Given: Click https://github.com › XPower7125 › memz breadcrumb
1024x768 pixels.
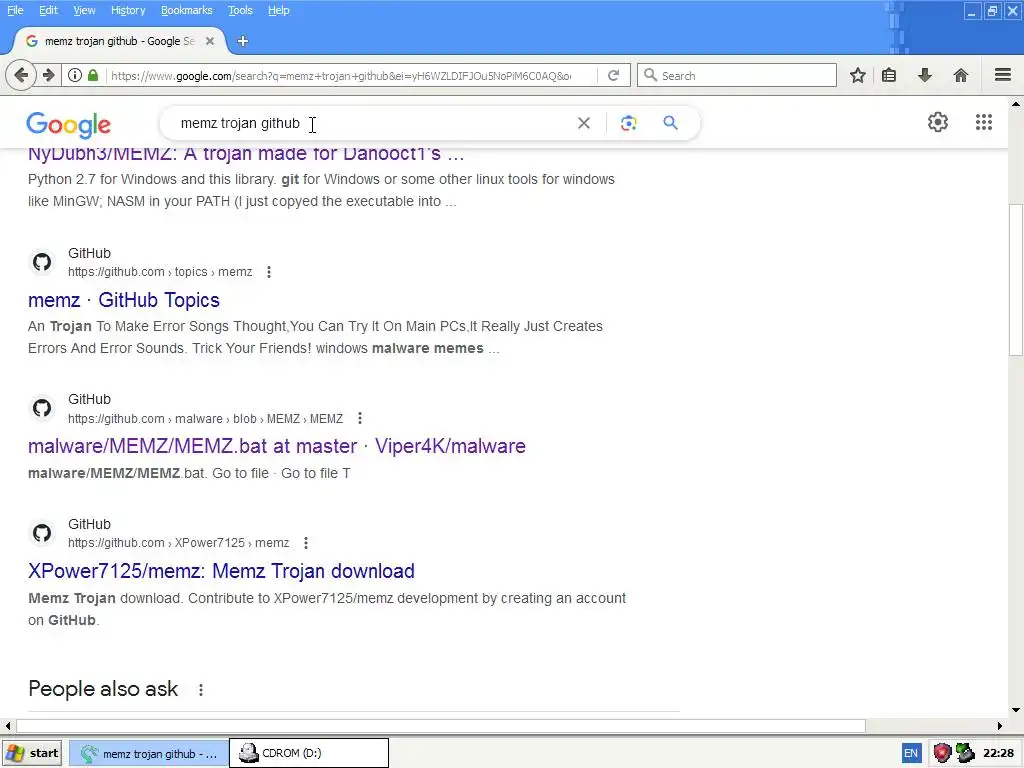Looking at the screenshot, I should (178, 543).
